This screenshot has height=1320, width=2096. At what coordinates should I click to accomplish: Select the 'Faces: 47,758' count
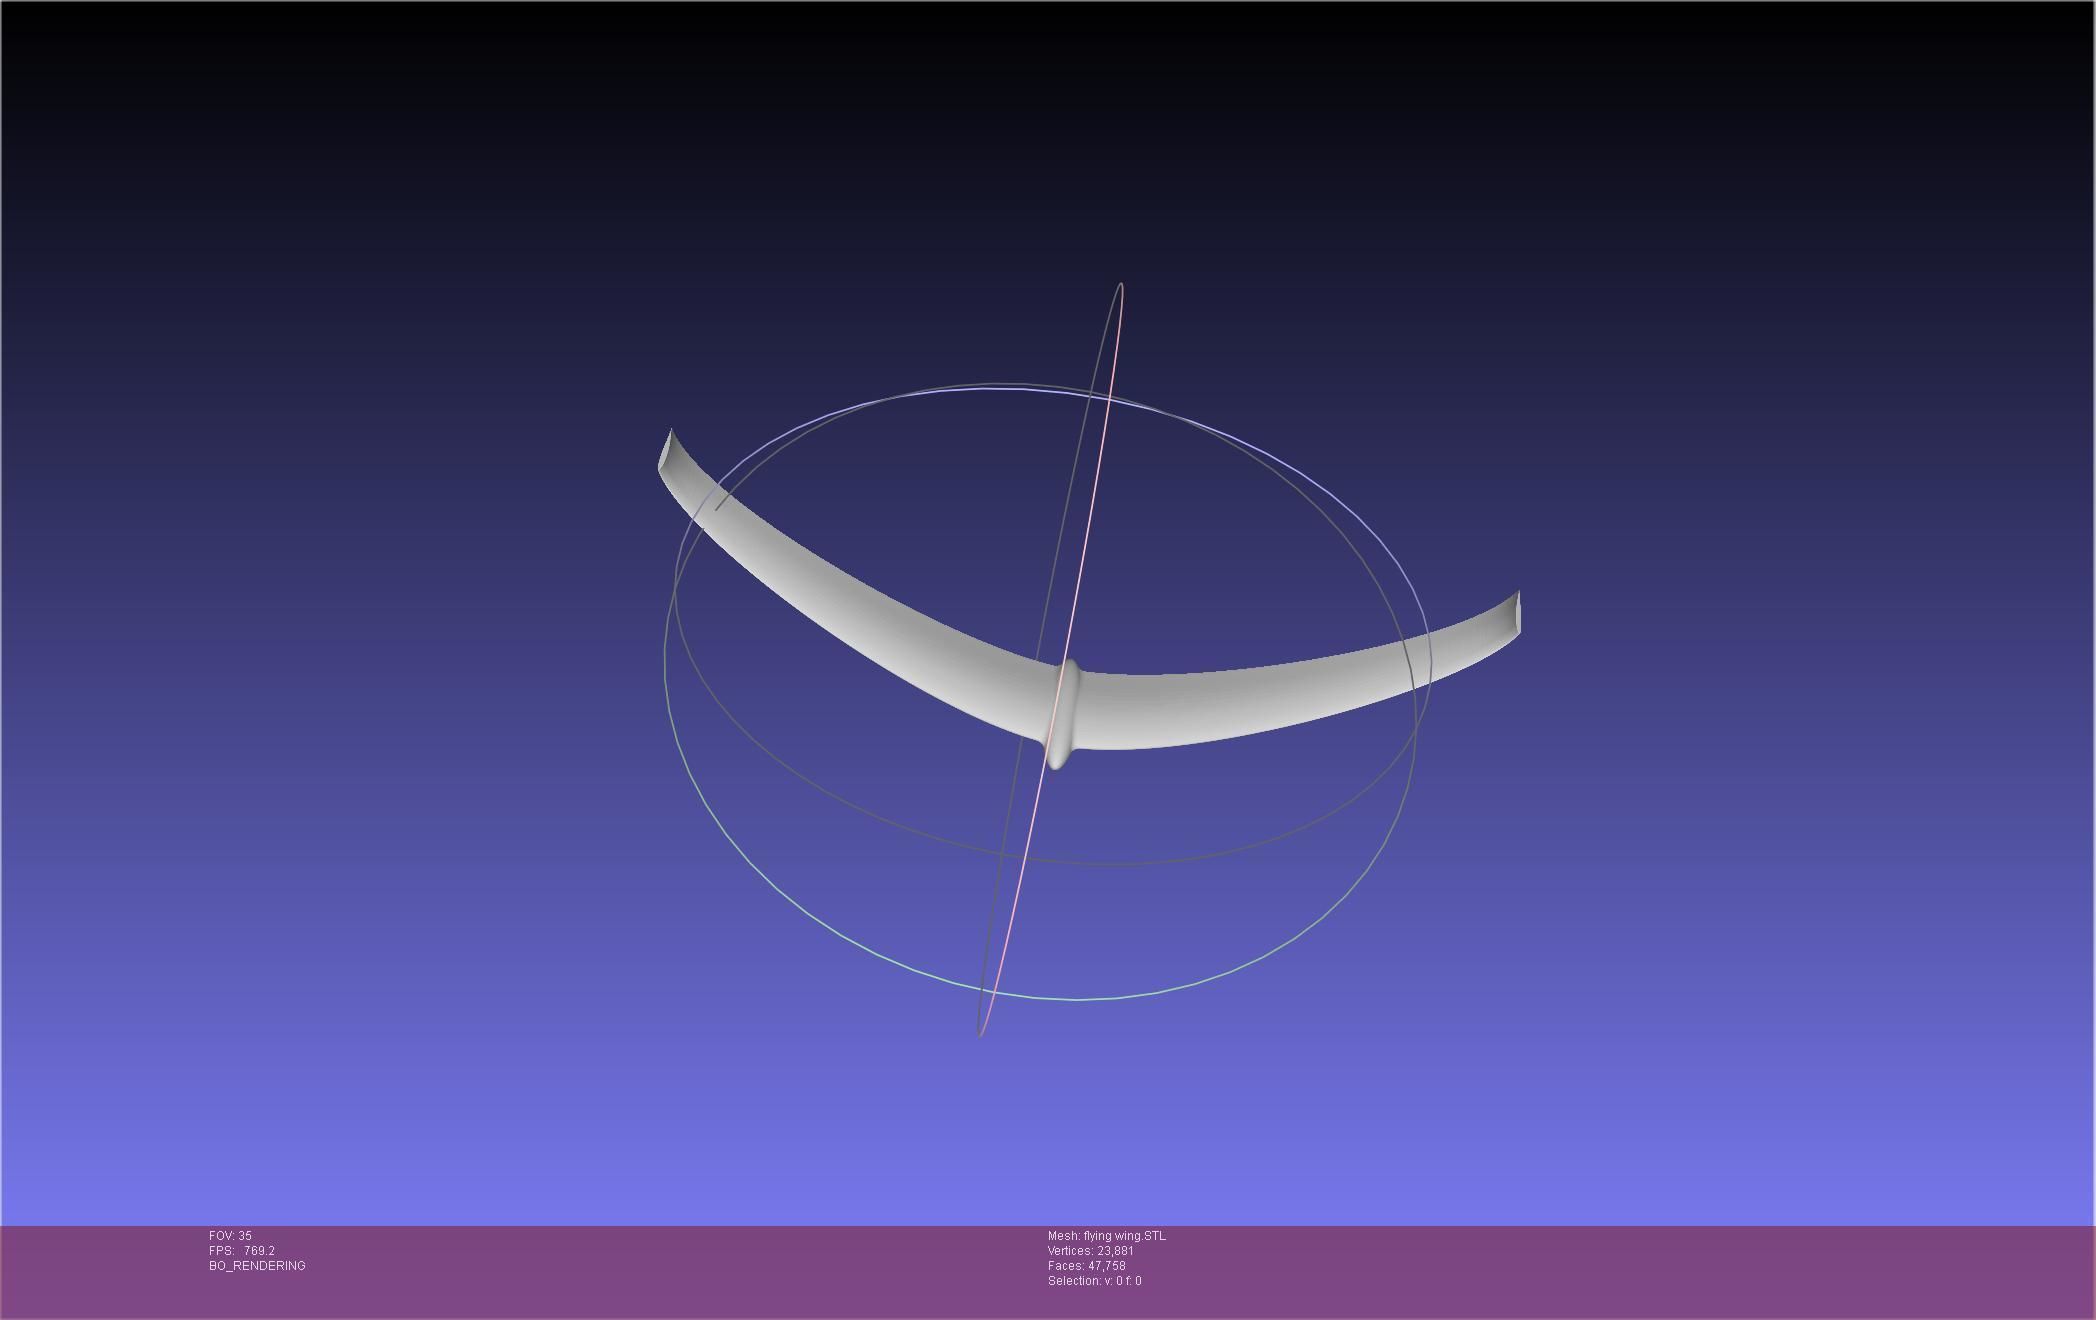pos(1086,1266)
